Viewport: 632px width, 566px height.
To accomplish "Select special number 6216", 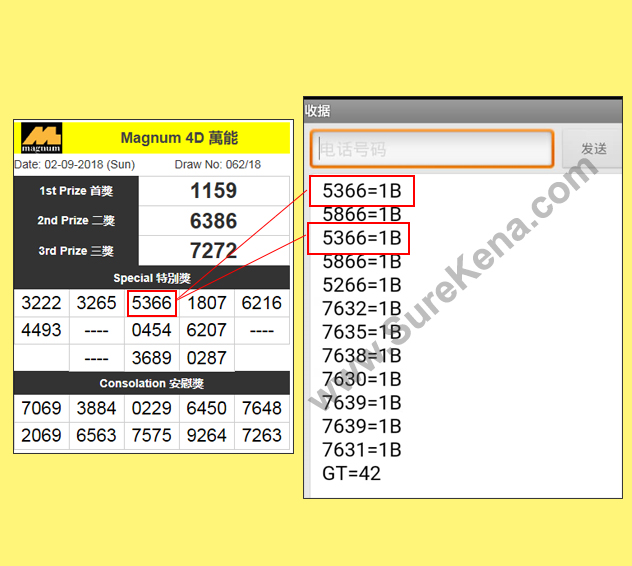I will pyautogui.click(x=262, y=303).
